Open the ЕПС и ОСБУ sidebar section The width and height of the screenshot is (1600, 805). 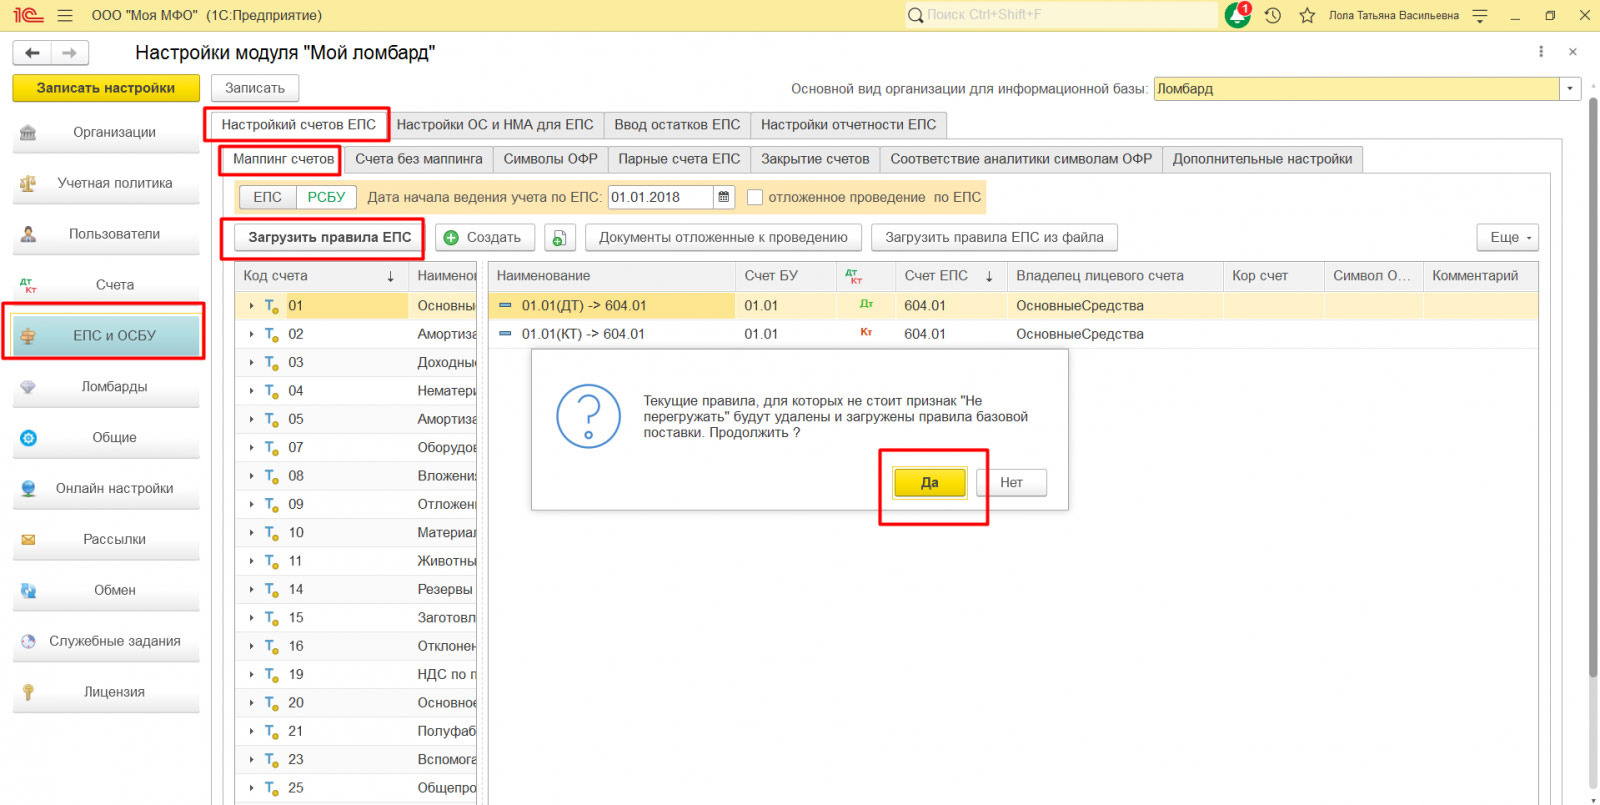[106, 336]
